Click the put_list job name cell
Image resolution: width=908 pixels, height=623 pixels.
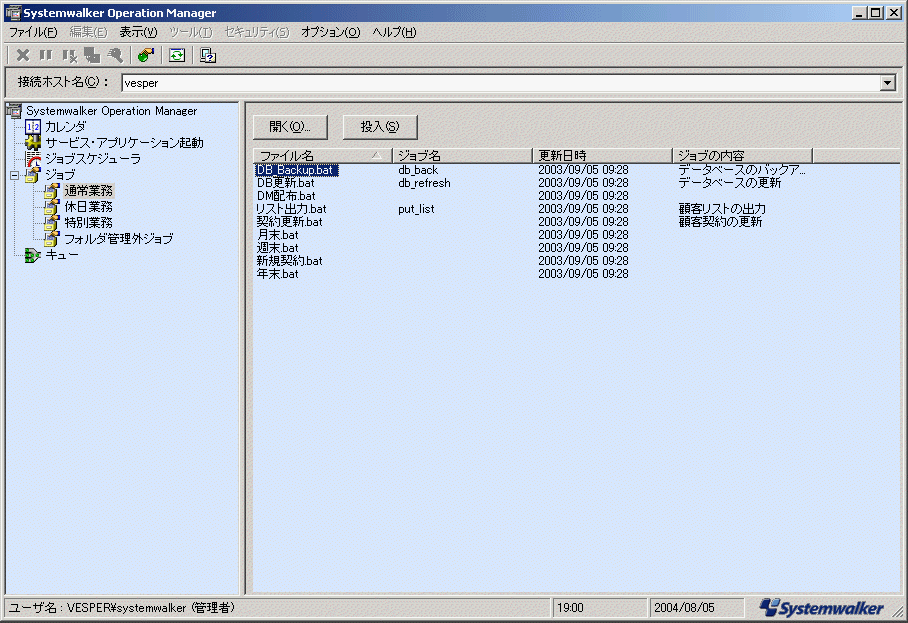tap(416, 209)
